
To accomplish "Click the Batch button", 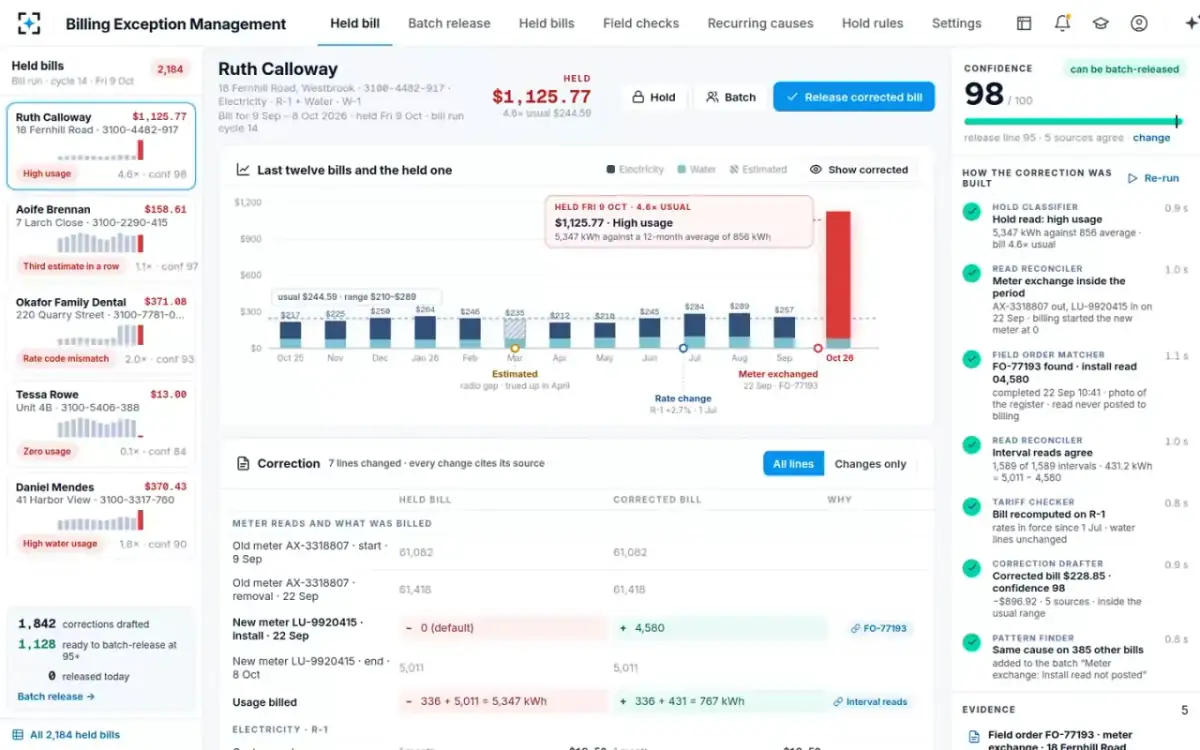I will pyautogui.click(x=731, y=97).
